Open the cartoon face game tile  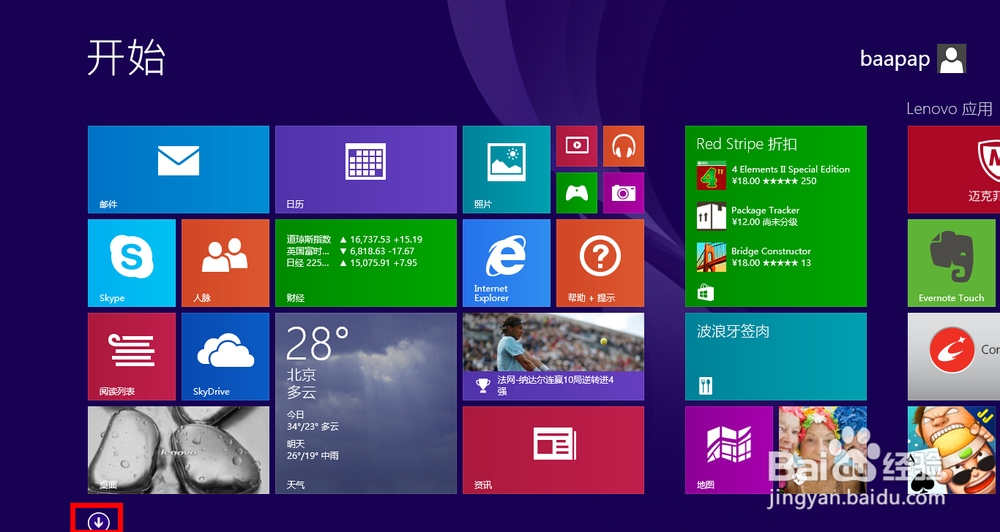952,450
